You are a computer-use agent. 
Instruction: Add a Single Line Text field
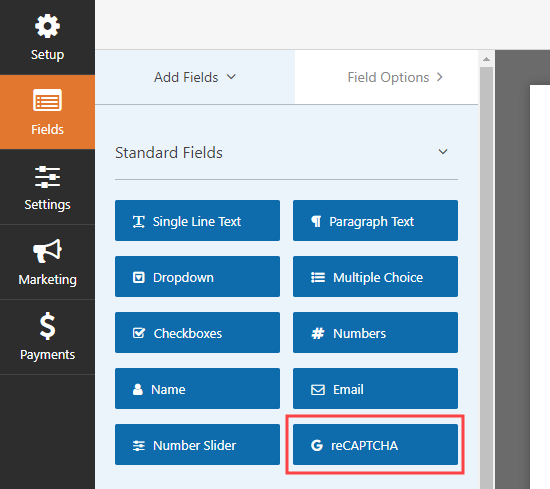[197, 221]
